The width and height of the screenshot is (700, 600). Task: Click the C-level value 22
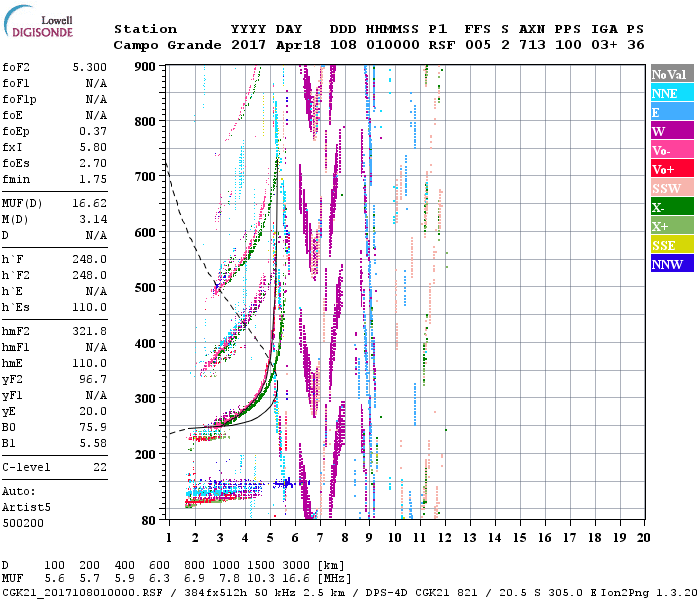100,467
